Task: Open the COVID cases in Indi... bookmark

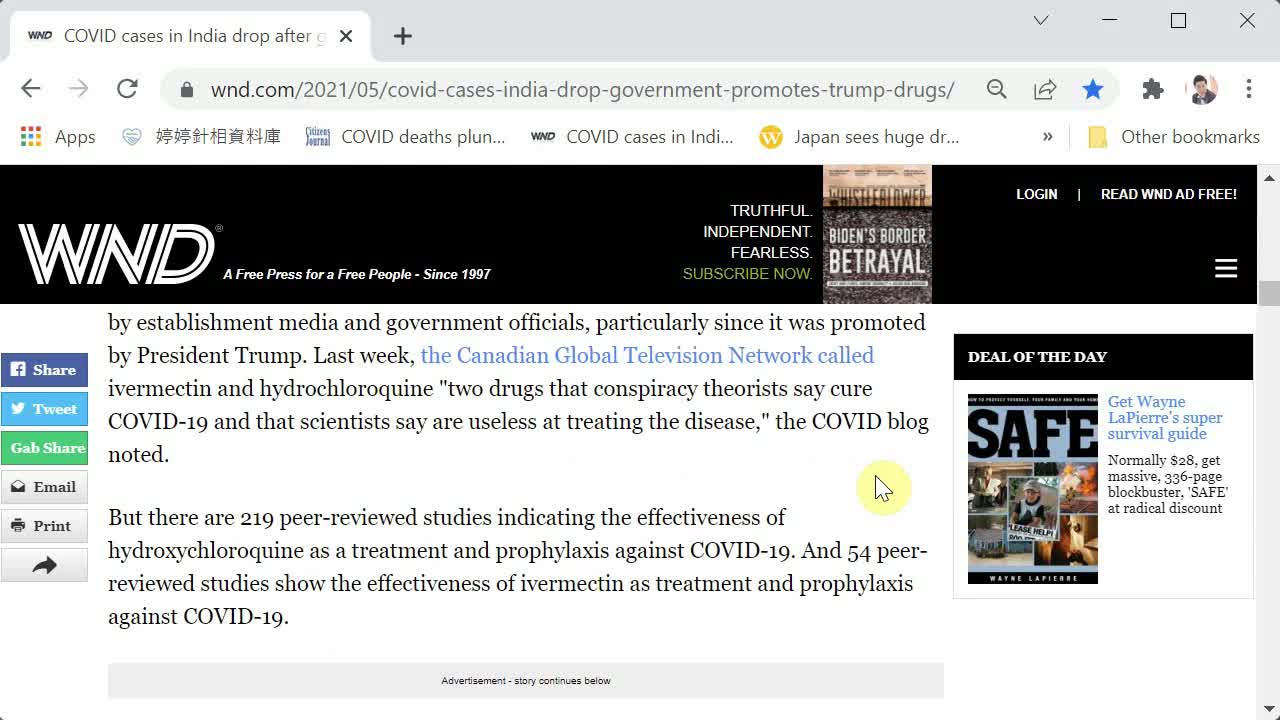Action: [x=632, y=137]
